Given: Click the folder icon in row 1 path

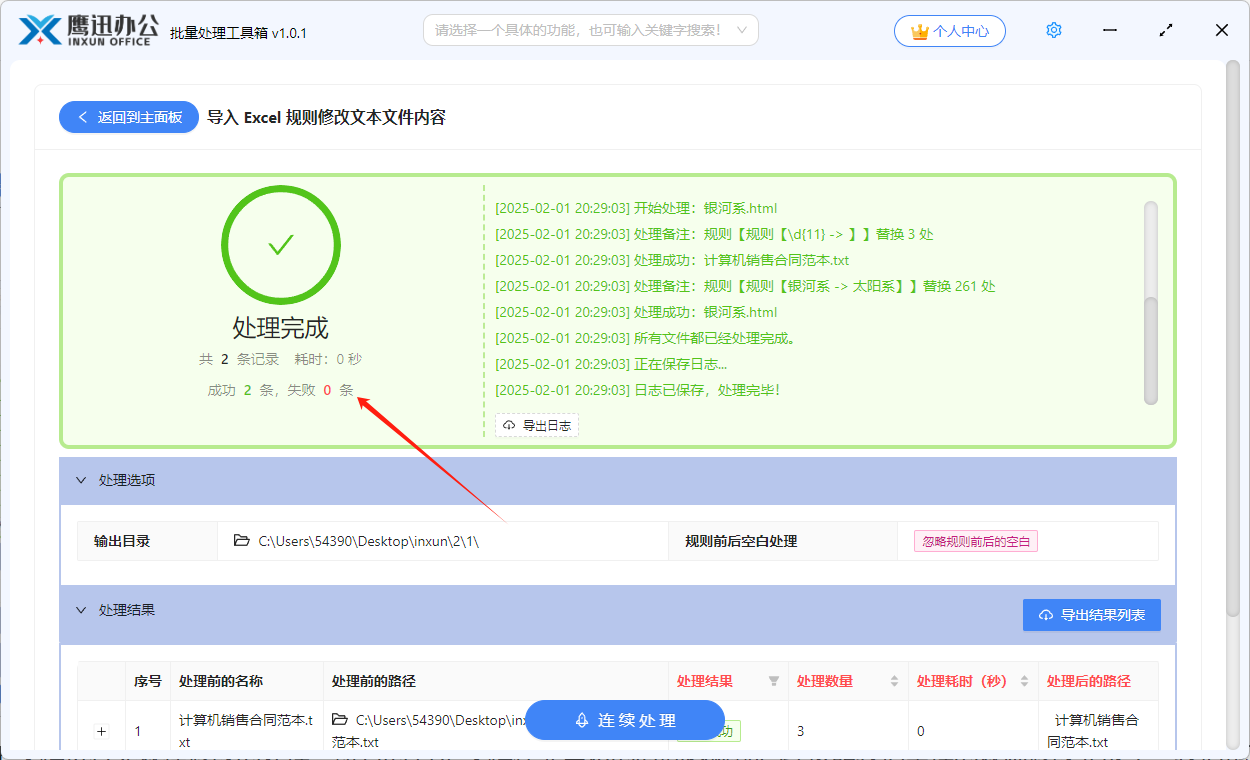Looking at the screenshot, I should [341, 718].
